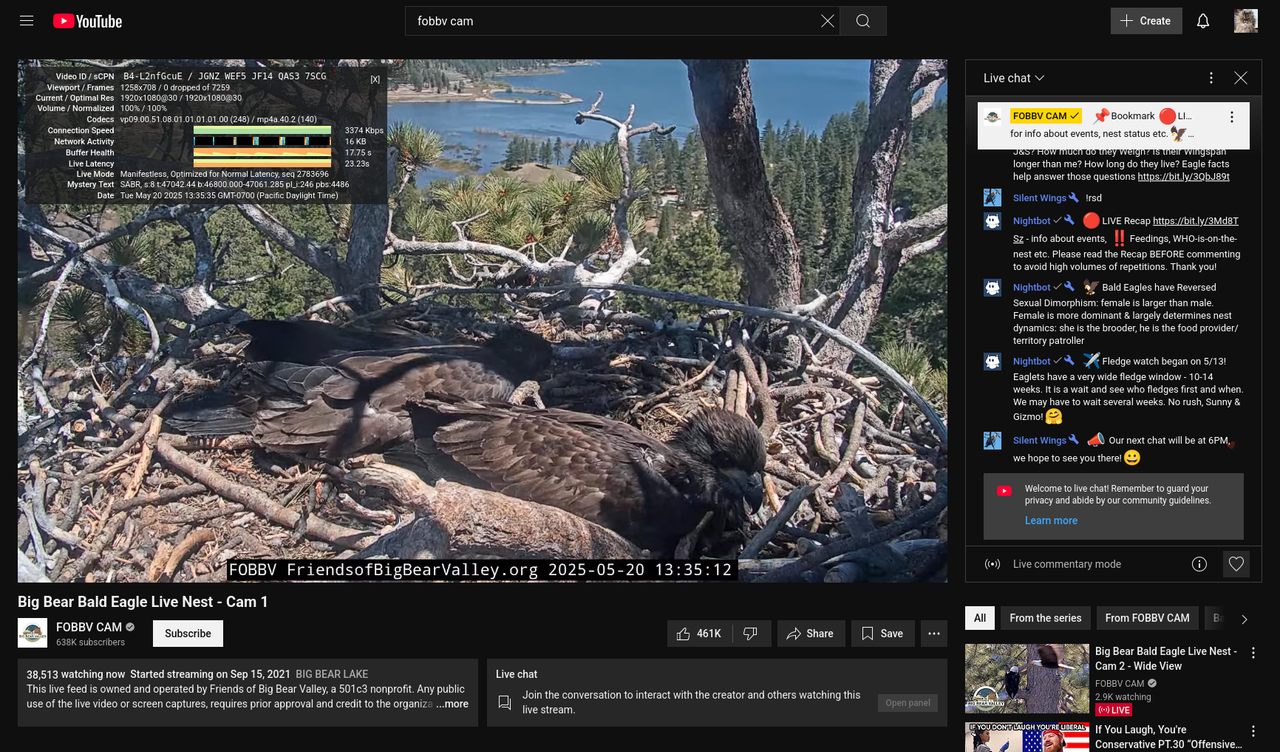Open live chat three-dot options menu
Viewport: 1280px width, 752px height.
point(1211,78)
